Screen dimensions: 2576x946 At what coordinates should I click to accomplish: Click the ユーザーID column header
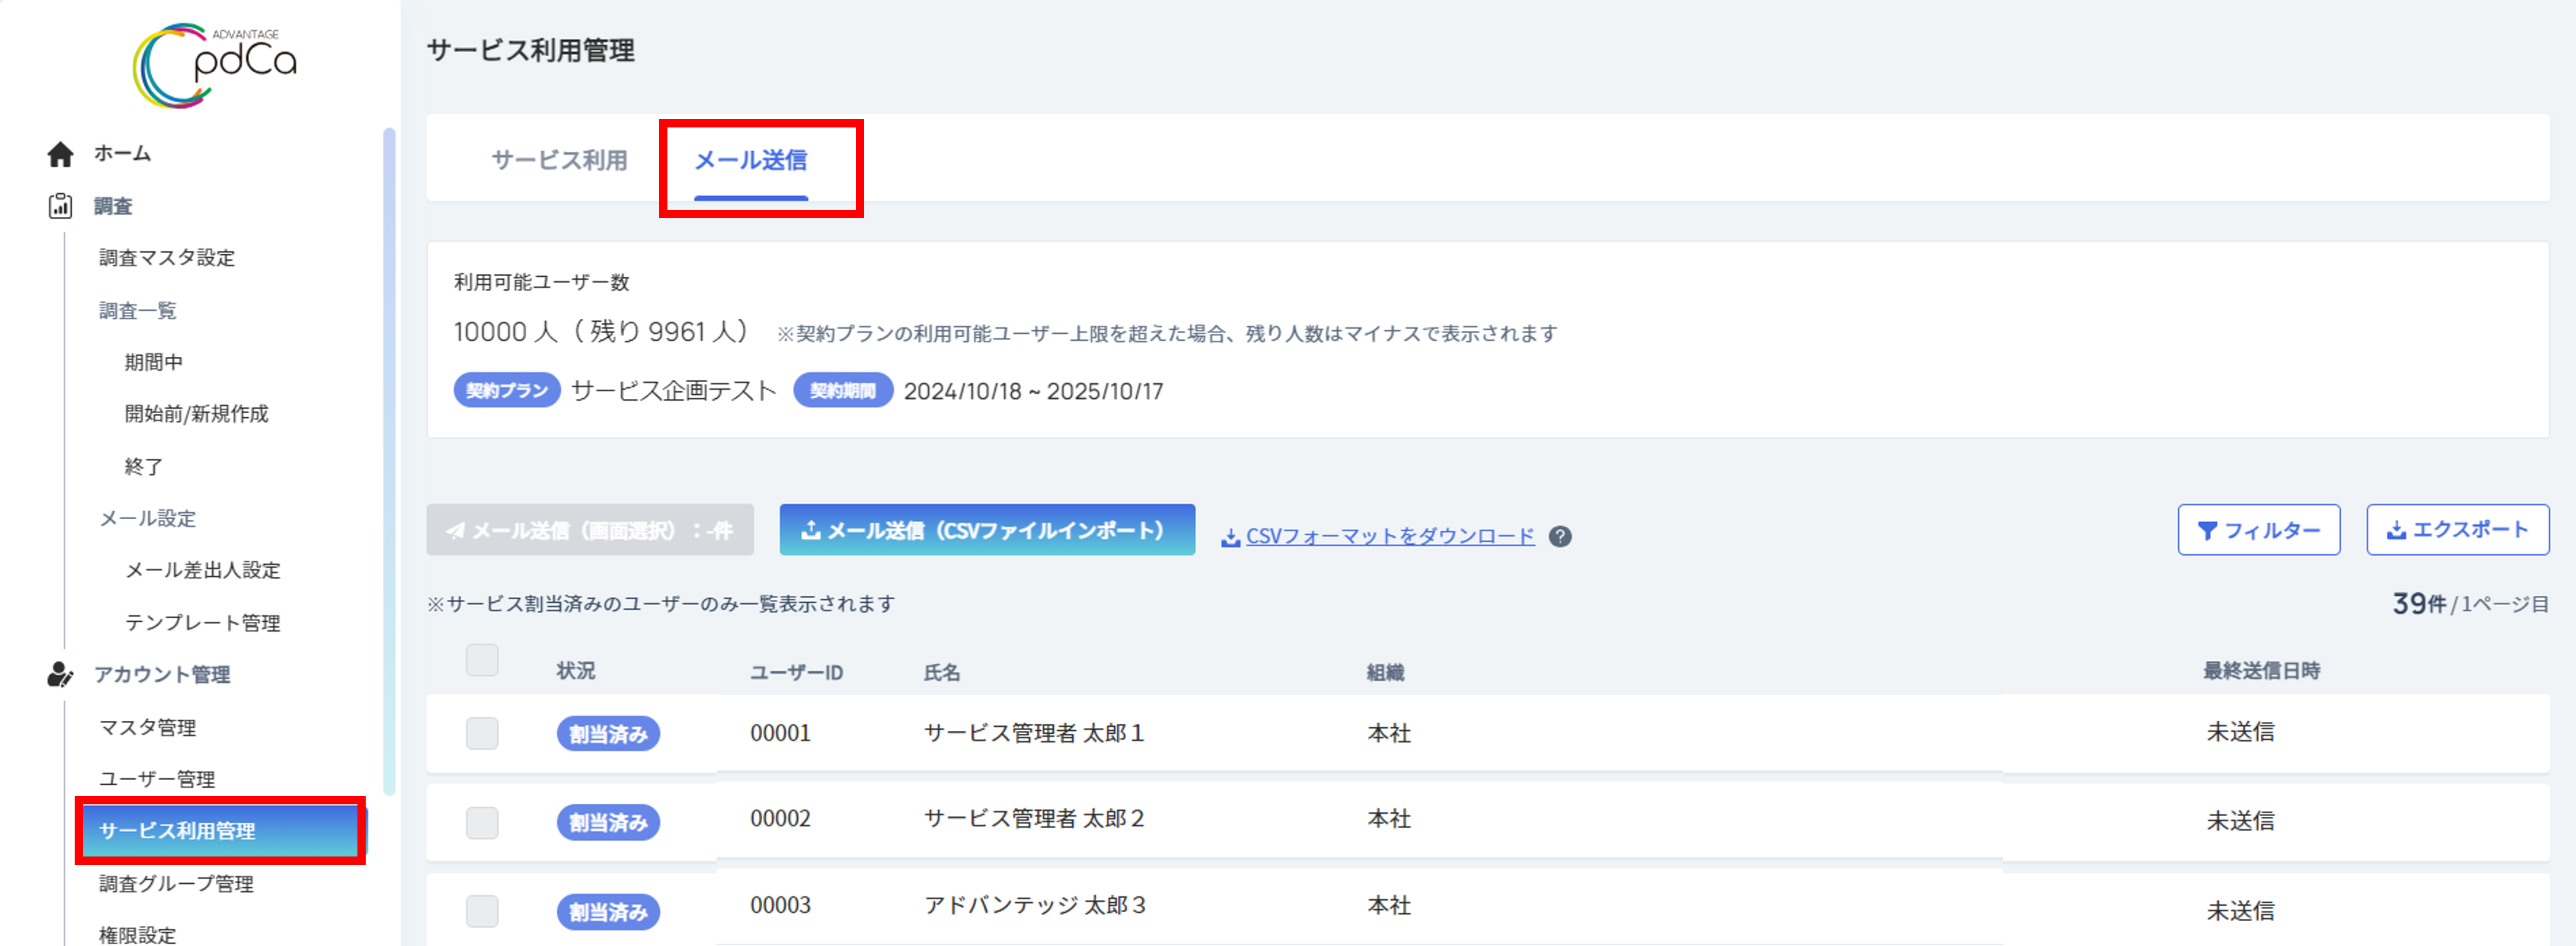point(797,673)
